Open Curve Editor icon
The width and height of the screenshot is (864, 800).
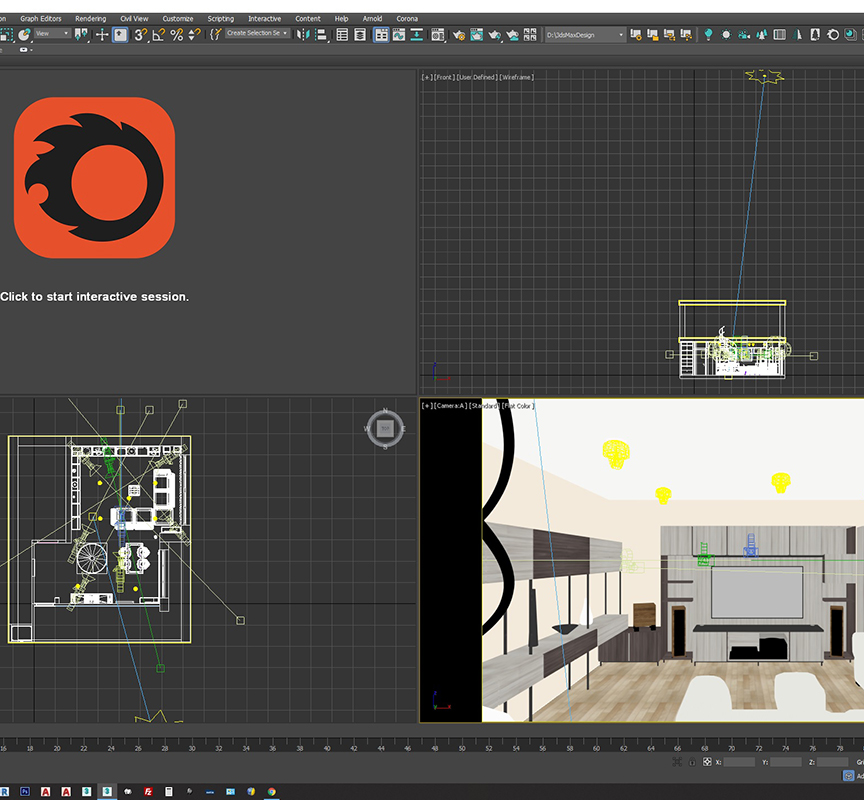[399, 35]
